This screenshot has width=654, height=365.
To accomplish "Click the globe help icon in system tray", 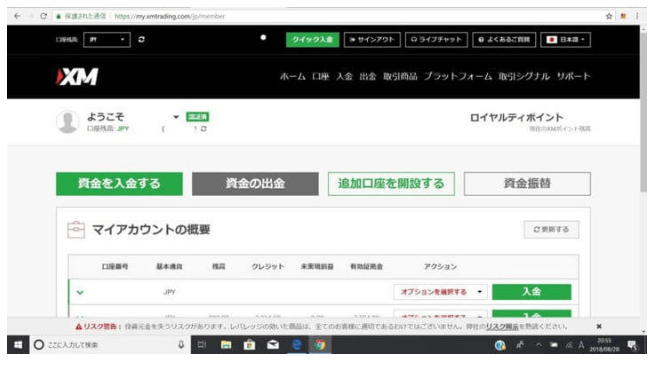I will [x=500, y=345].
